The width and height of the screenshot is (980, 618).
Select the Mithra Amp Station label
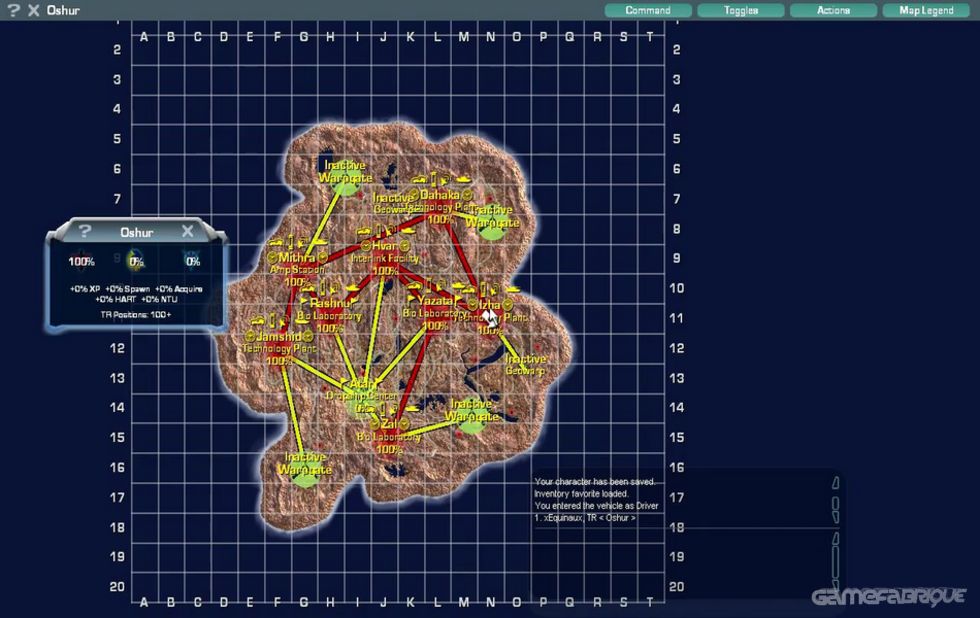point(297,263)
